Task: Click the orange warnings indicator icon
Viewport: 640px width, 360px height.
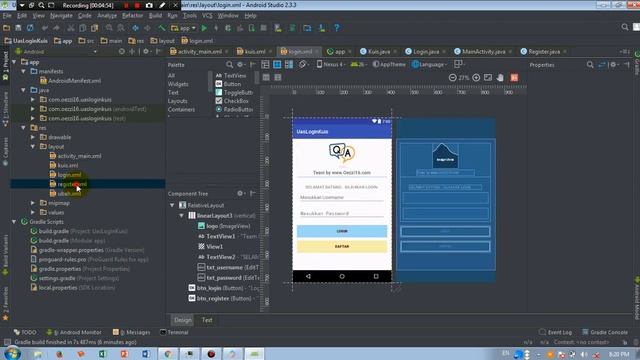Action: (x=514, y=78)
